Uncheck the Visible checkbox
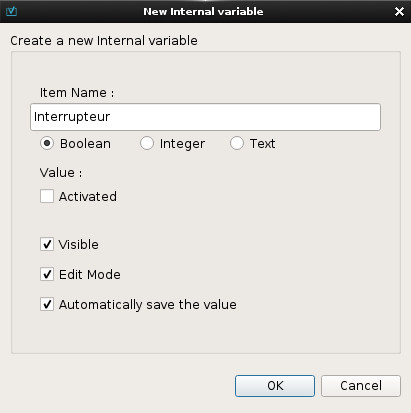 (47, 244)
